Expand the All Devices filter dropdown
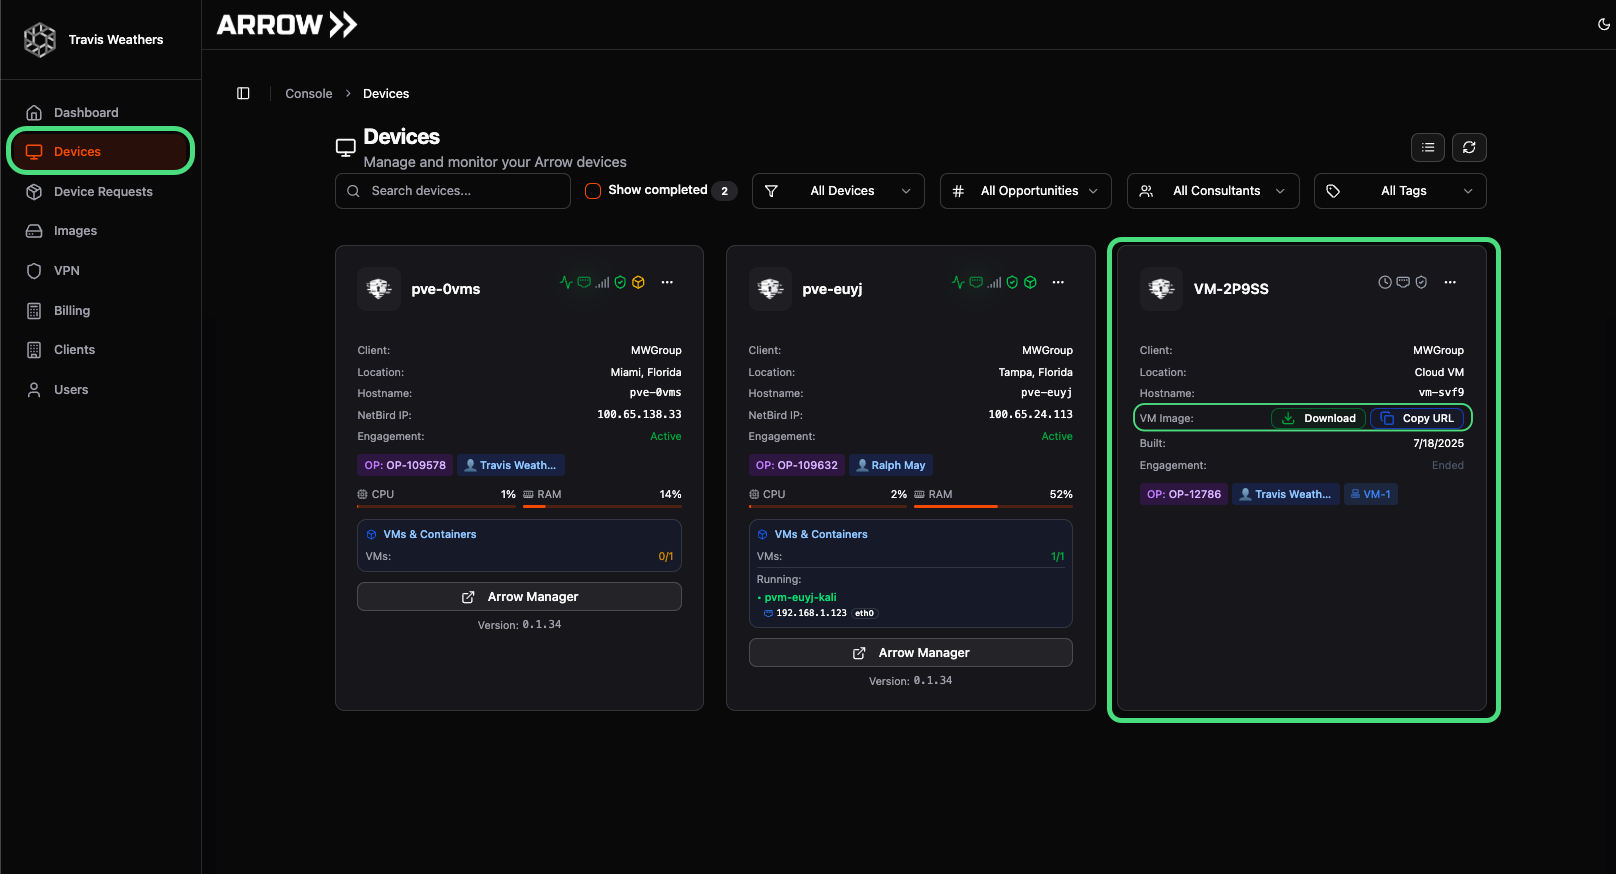 coord(838,191)
